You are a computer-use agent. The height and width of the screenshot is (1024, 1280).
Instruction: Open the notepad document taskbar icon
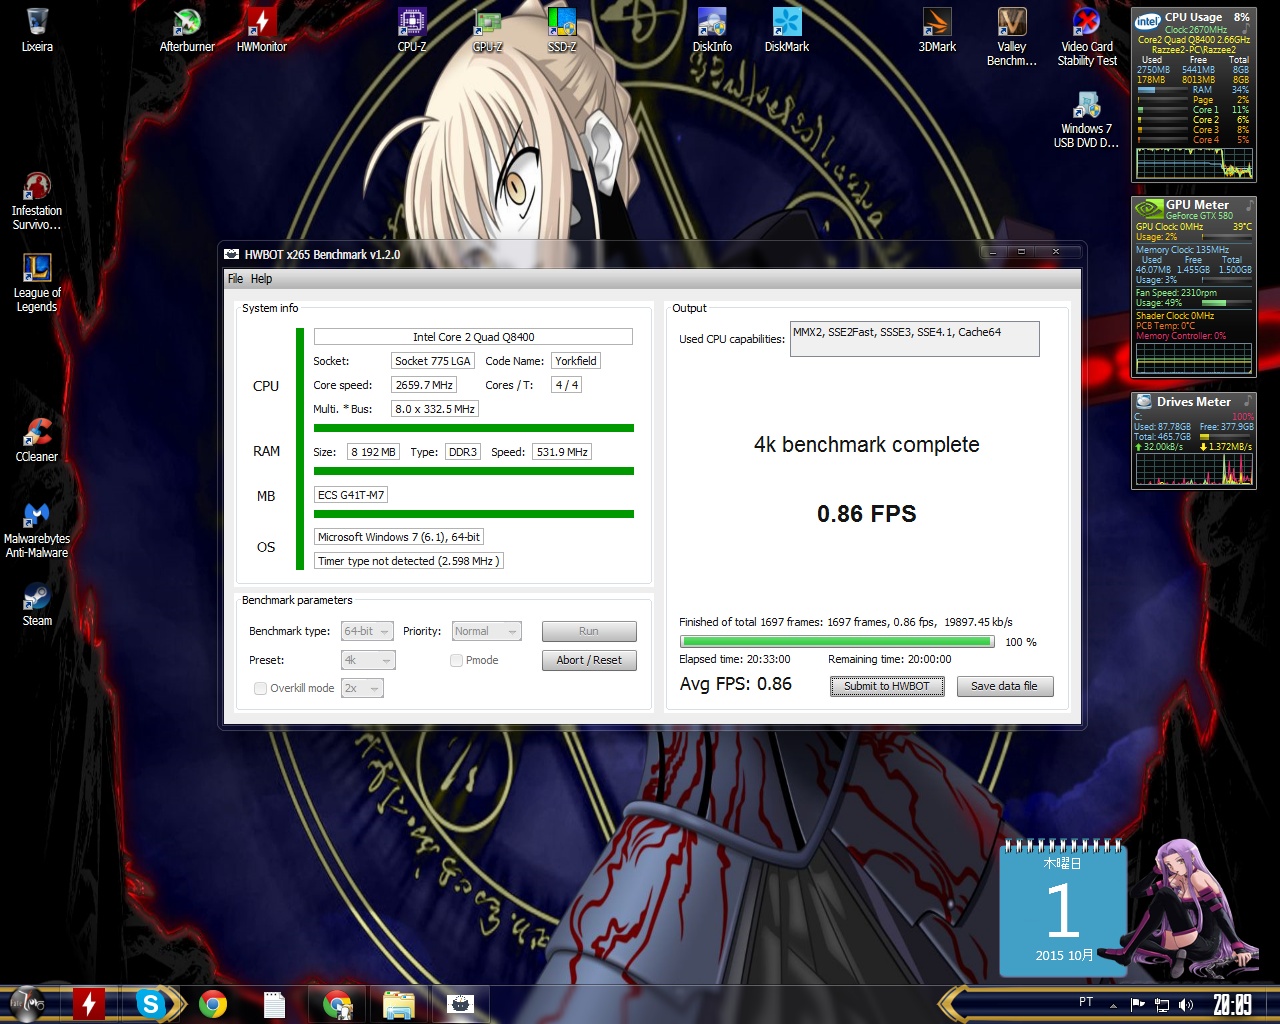pos(274,1003)
